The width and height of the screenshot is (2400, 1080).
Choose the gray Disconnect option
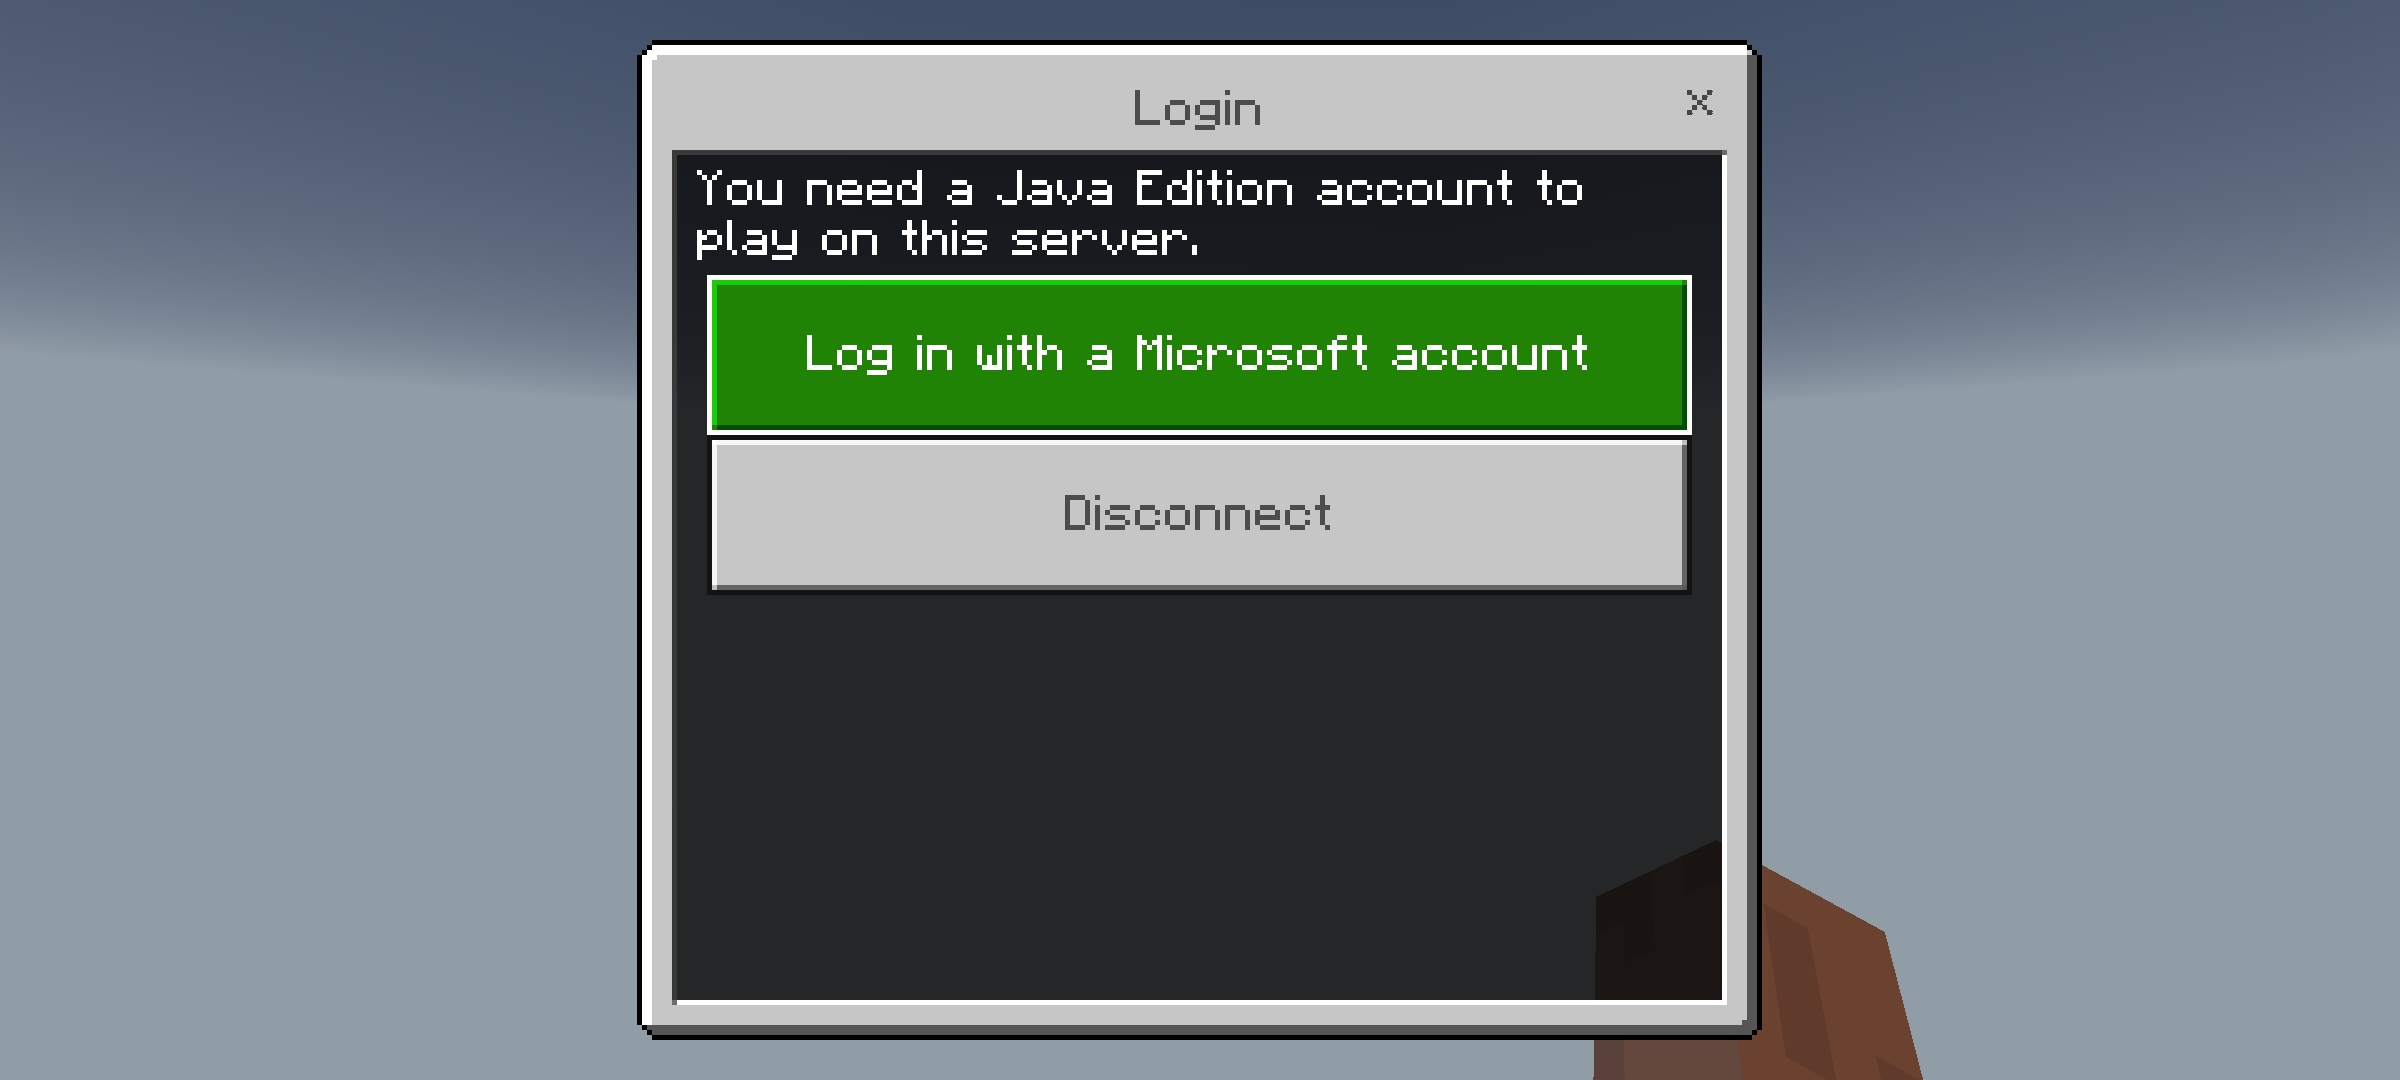point(1199,515)
